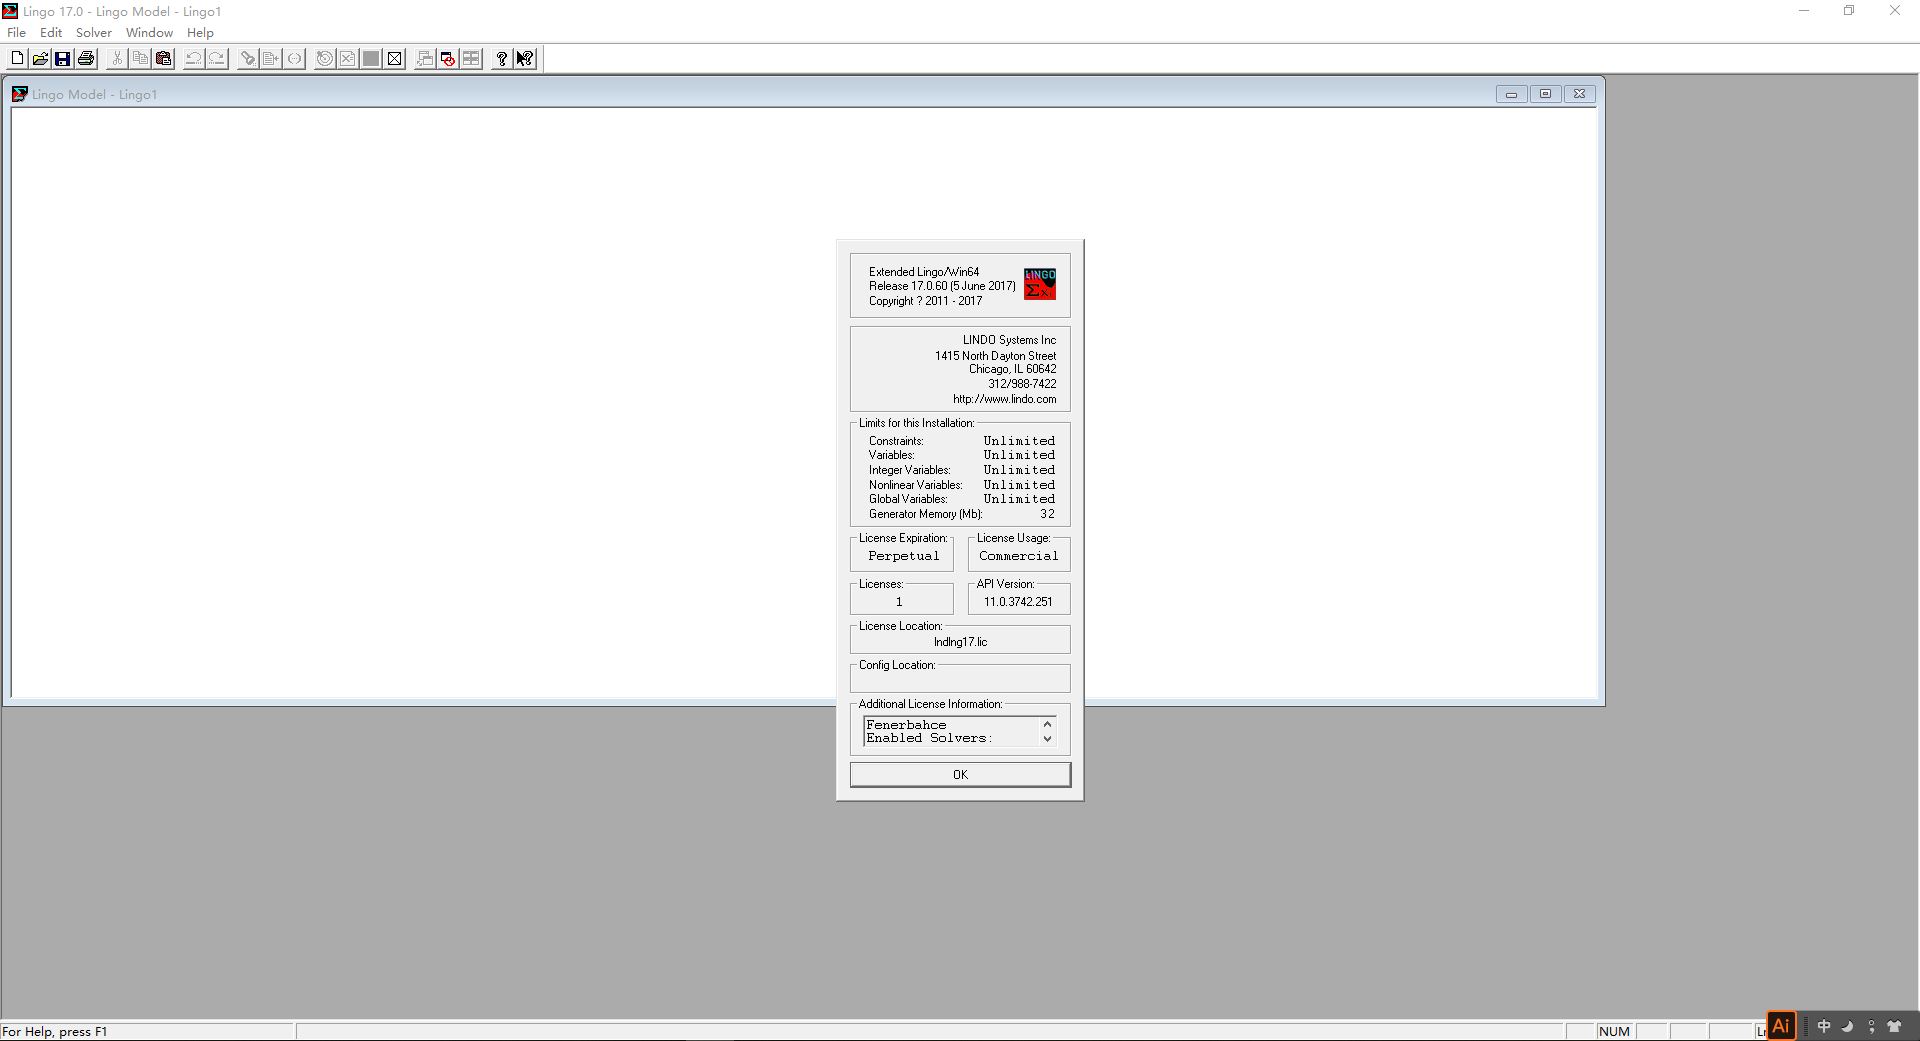Screen dimensions: 1920x1041
Task: Click the NUM indicator in the status bar
Action: click(1614, 1031)
